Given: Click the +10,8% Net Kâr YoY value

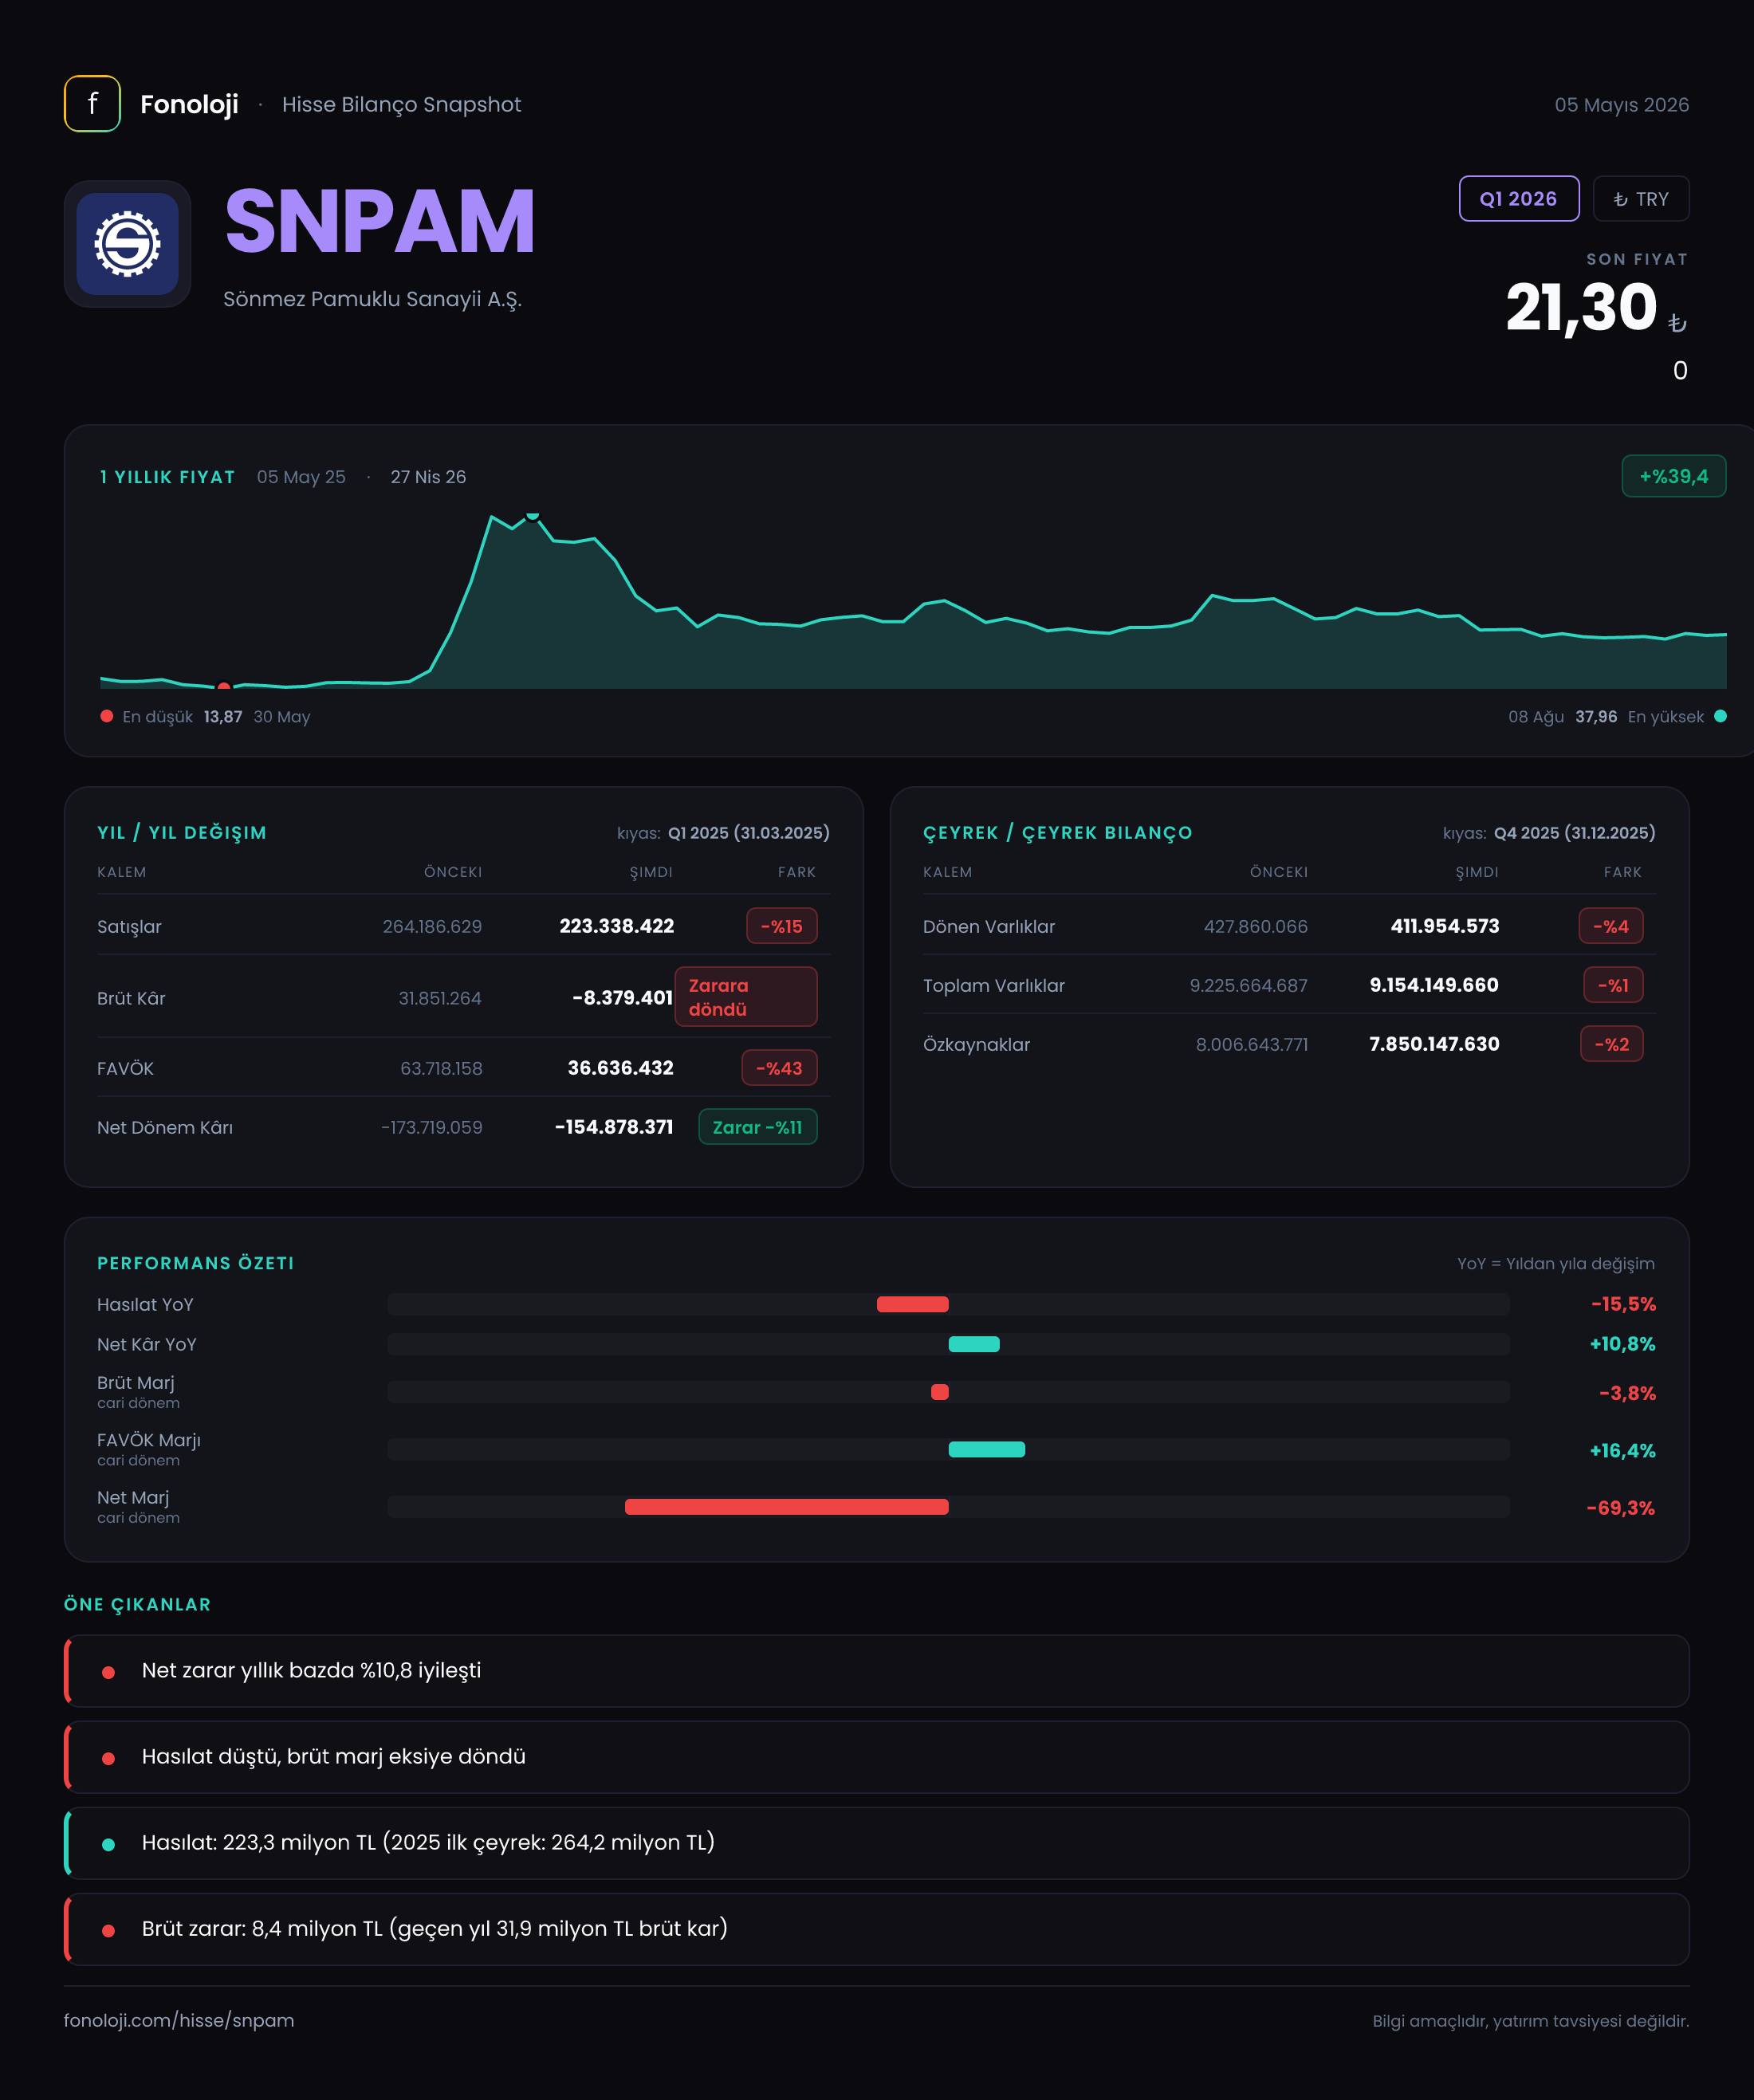Looking at the screenshot, I should tap(1622, 1344).
